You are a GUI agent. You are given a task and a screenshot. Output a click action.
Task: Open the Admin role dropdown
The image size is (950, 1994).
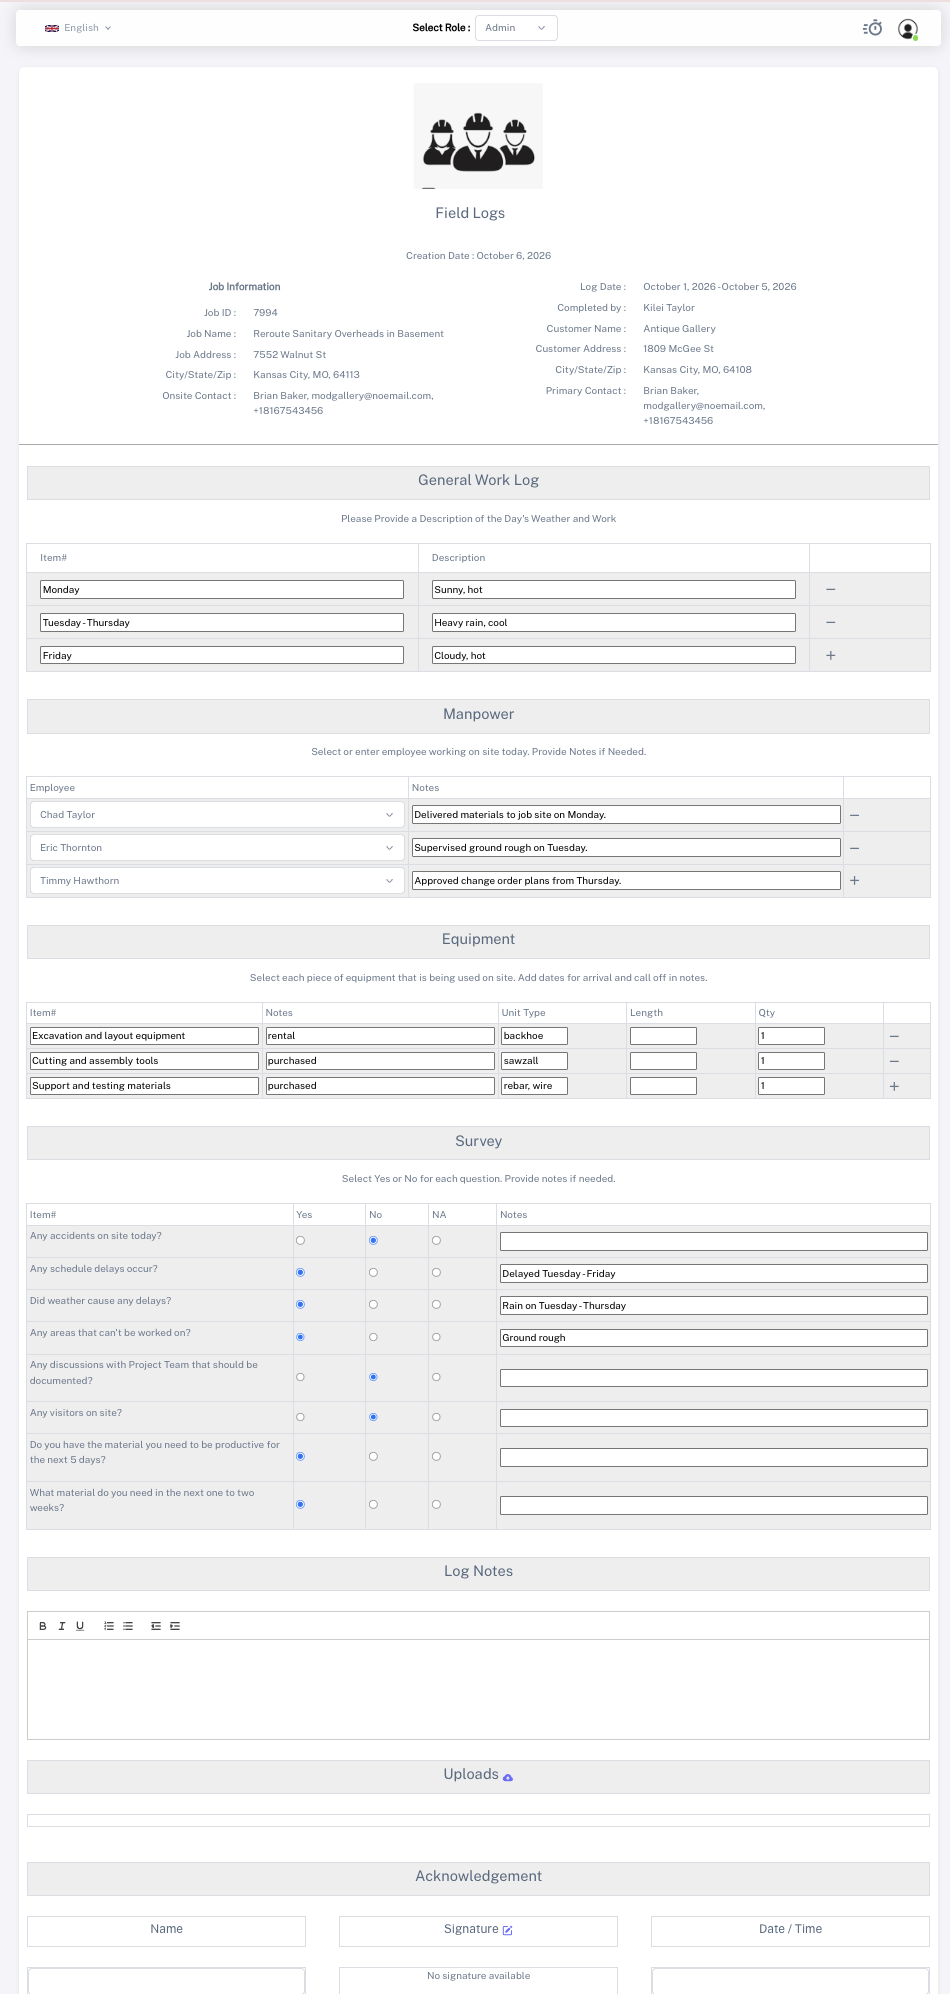coord(516,28)
